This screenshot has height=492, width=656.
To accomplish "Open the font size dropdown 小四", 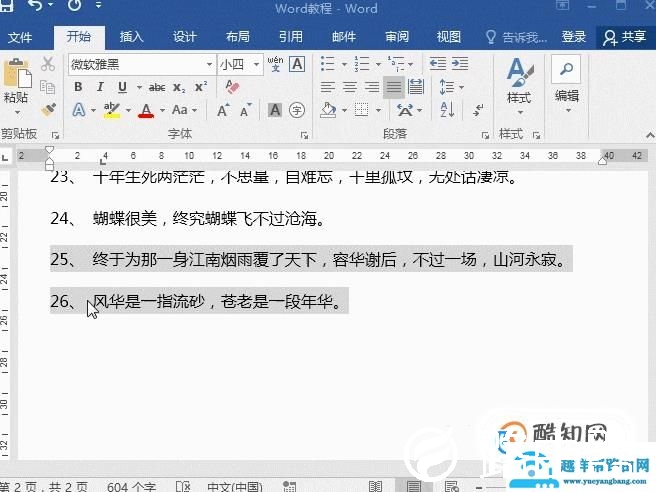I will coord(256,64).
